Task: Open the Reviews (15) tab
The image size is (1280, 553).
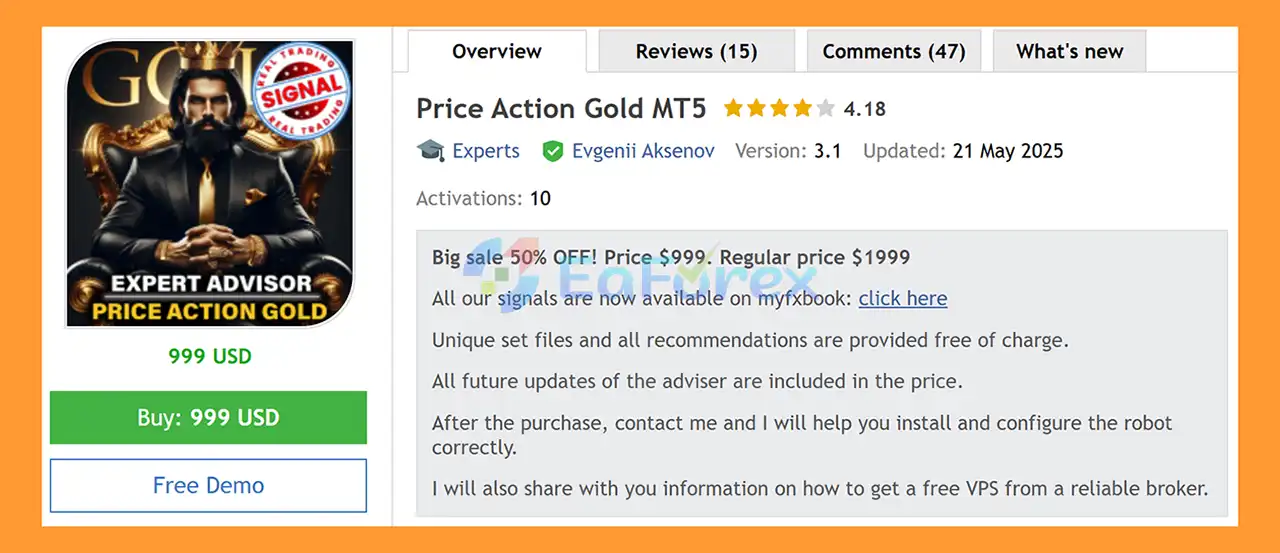Action: pos(696,52)
